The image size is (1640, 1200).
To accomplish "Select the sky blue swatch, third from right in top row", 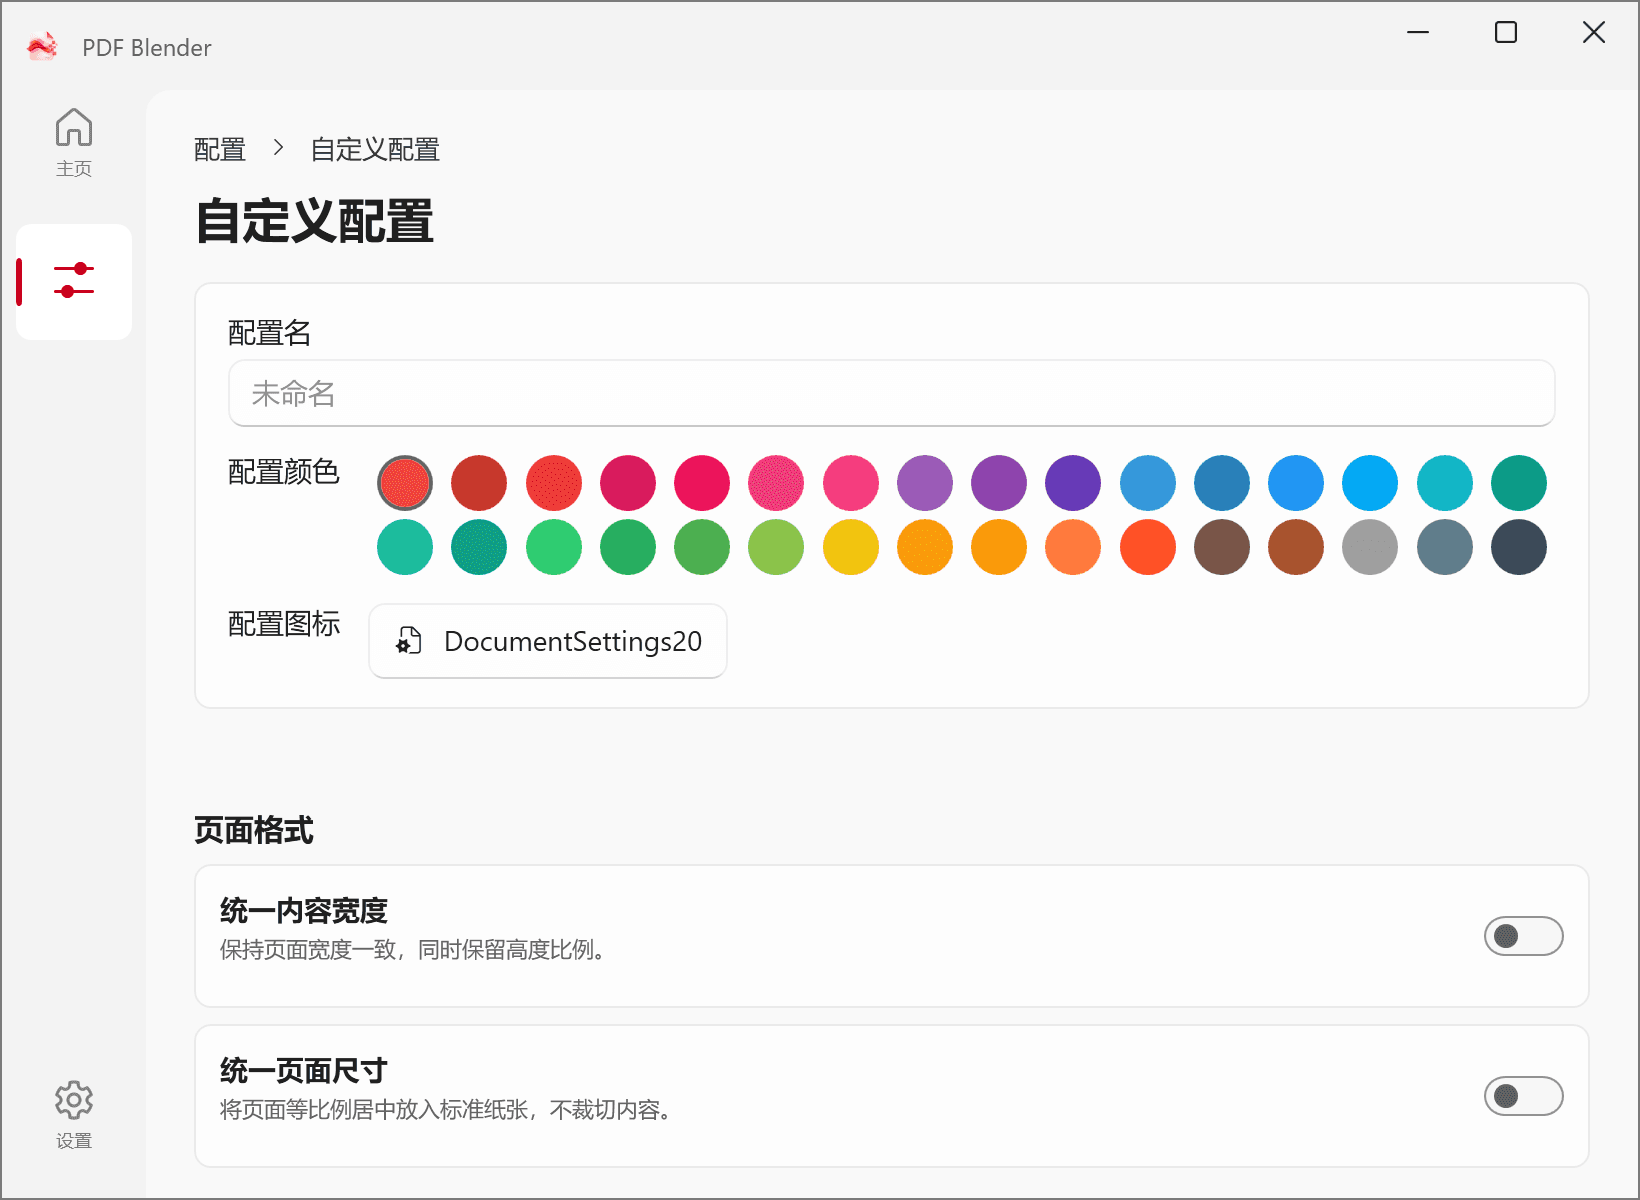I will [x=1370, y=483].
